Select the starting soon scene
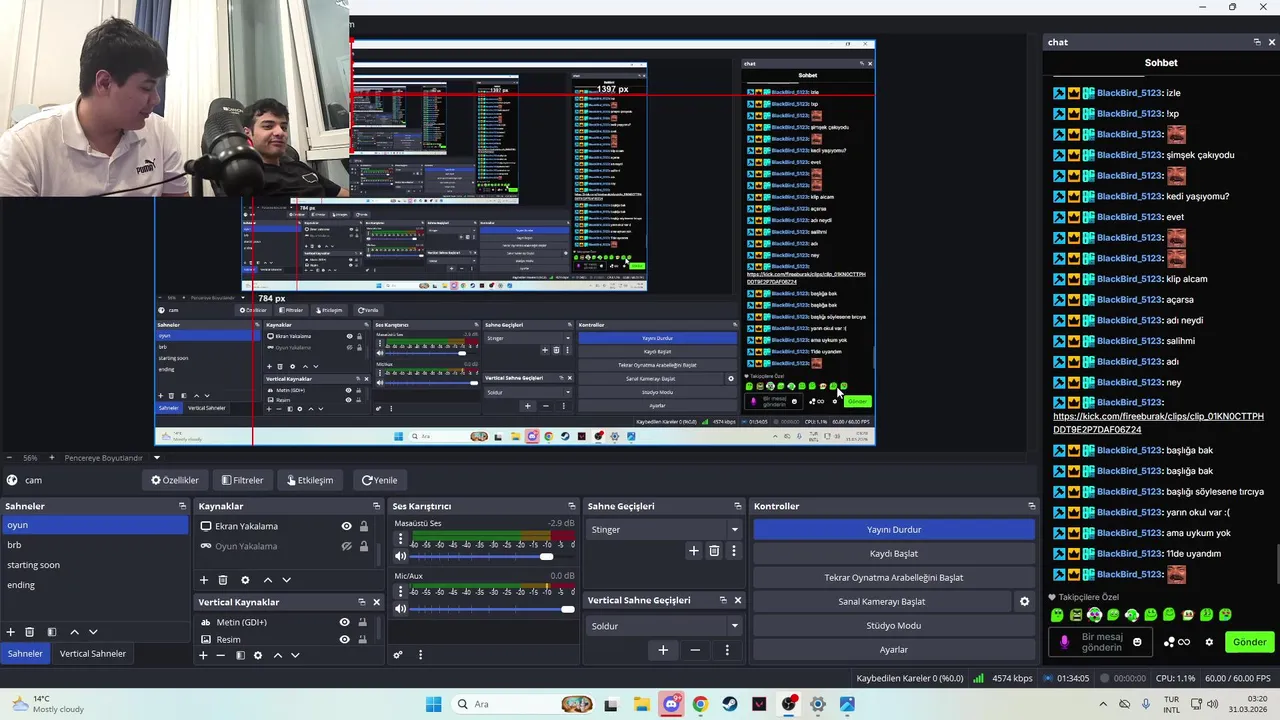1280x720 pixels. tap(94, 565)
